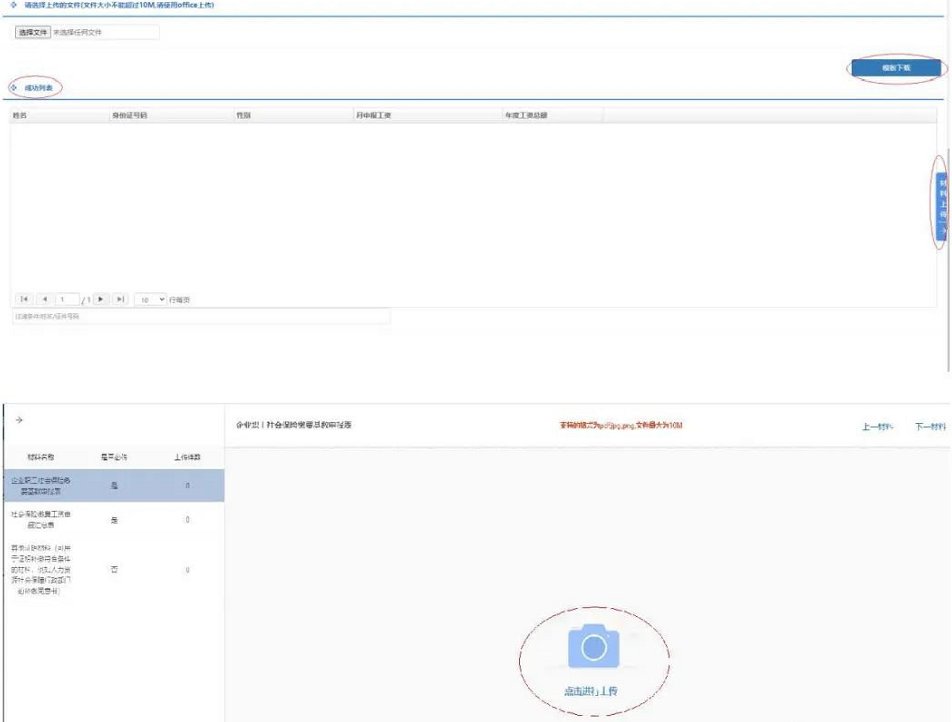The width and height of the screenshot is (952, 722).
Task: Click the page number input box
Action: [68, 299]
